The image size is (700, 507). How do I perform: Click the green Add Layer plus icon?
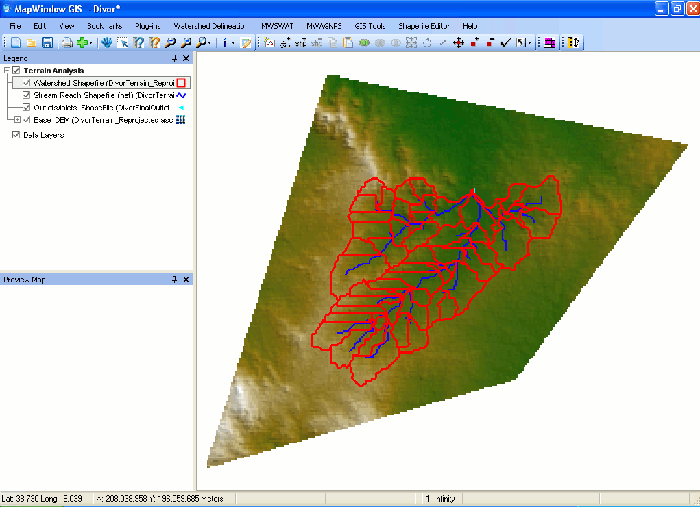(x=81, y=43)
